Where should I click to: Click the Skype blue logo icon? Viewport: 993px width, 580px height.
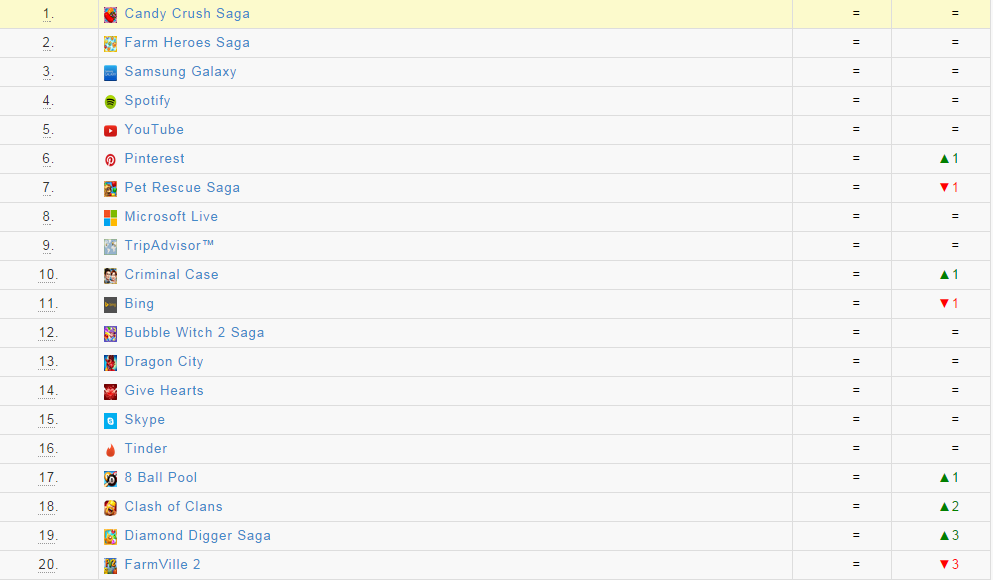(110, 421)
